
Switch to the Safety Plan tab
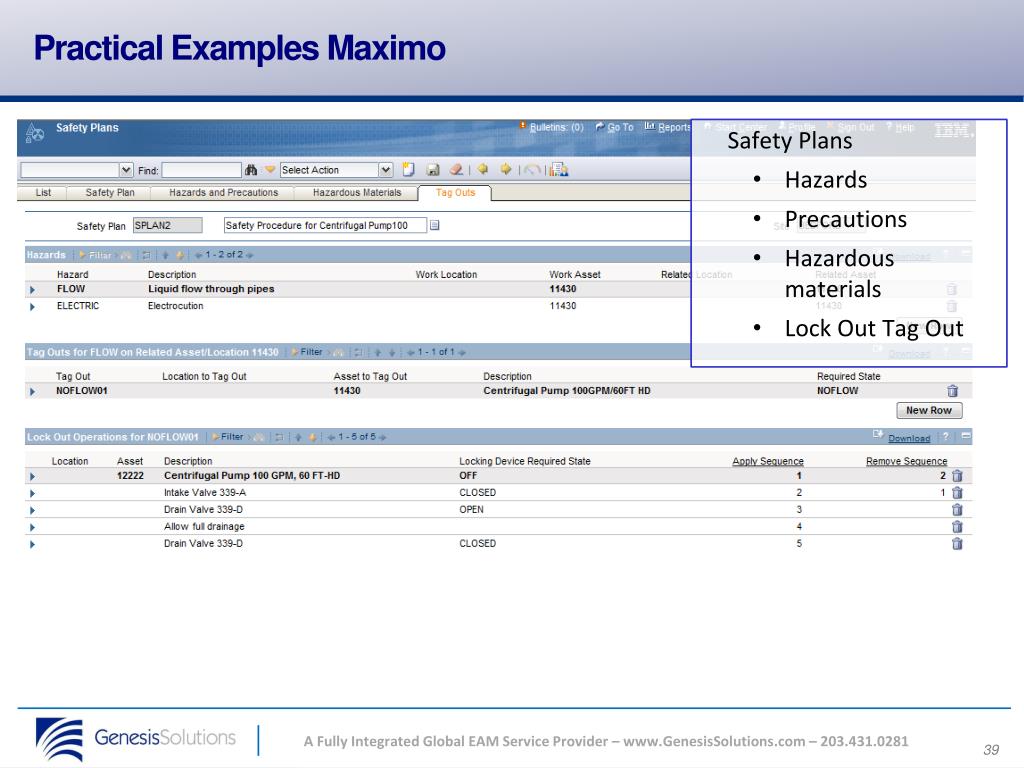coord(110,193)
